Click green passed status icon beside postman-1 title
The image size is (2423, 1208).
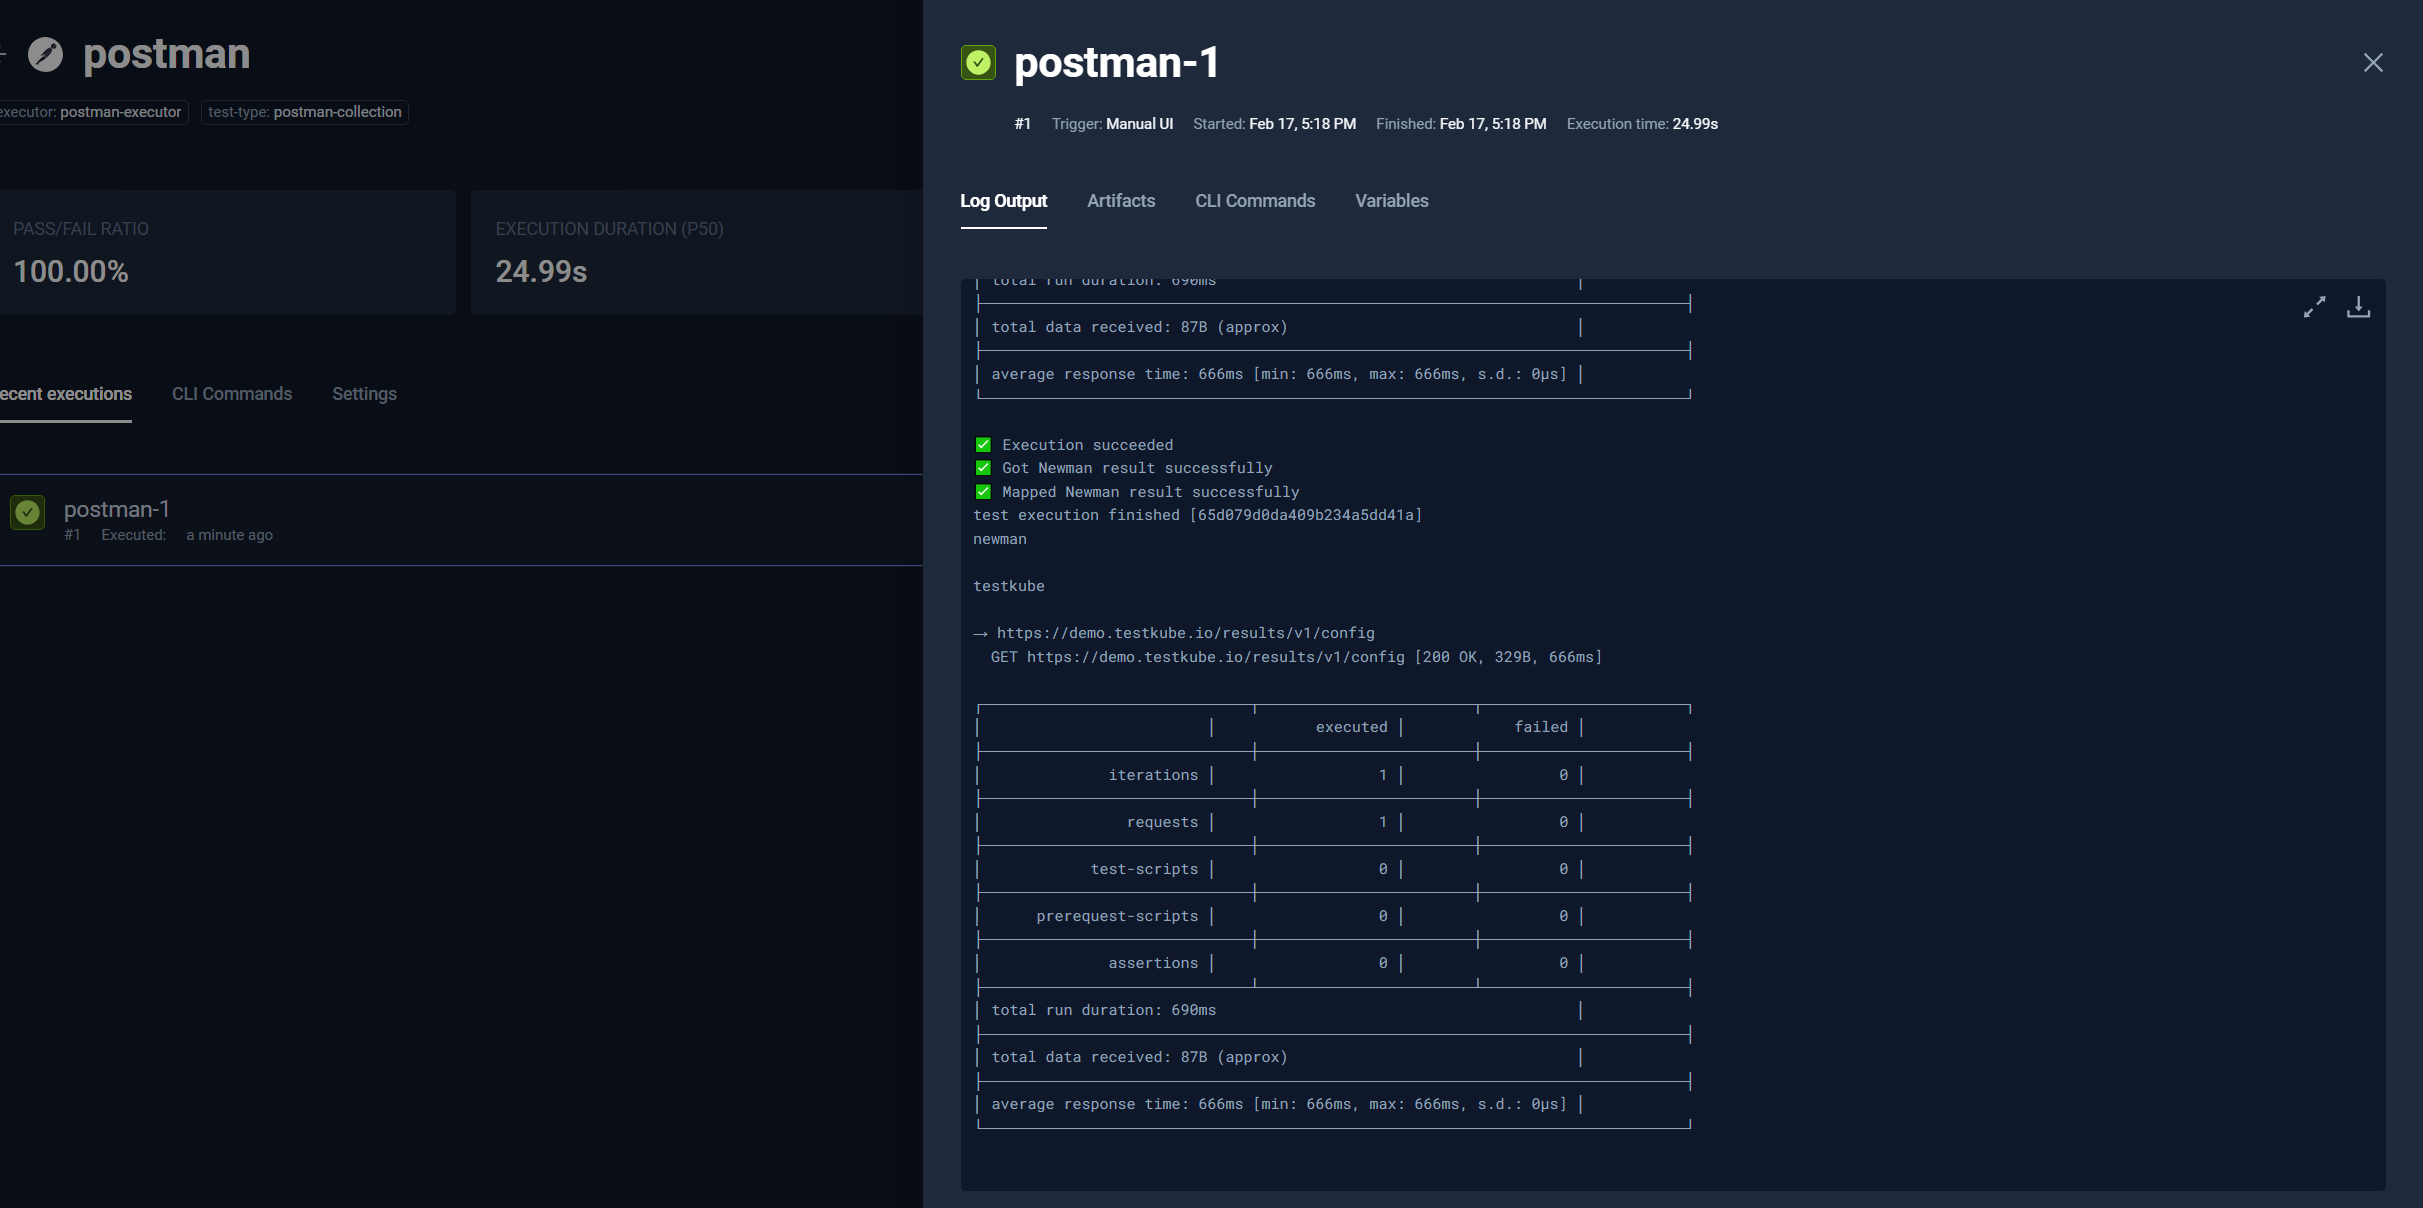[x=978, y=63]
